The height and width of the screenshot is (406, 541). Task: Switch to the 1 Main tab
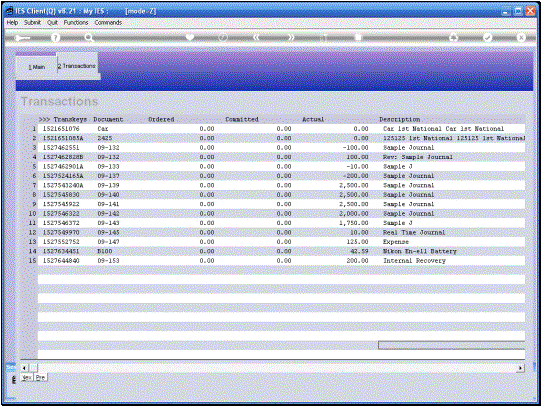[x=36, y=67]
